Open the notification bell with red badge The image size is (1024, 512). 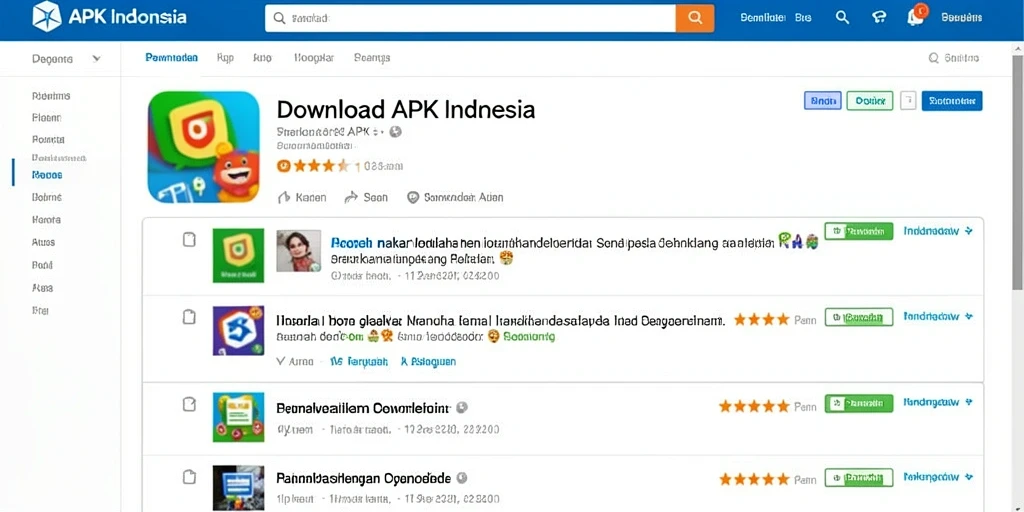coord(916,18)
